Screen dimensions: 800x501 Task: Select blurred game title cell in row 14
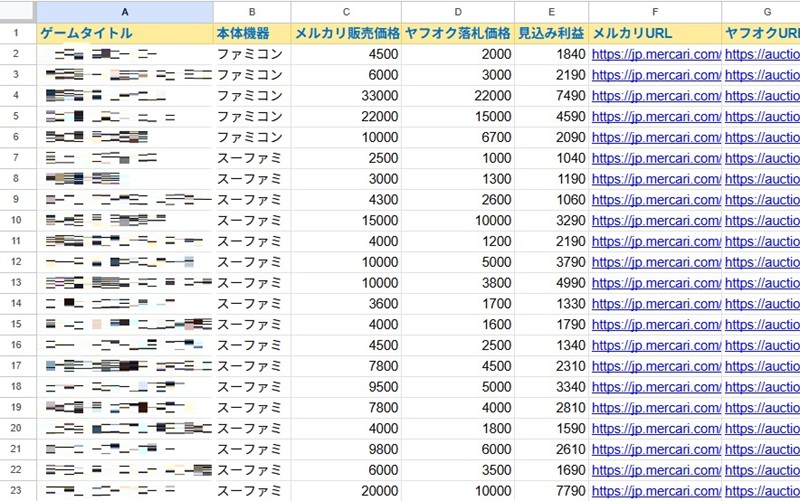pos(125,304)
